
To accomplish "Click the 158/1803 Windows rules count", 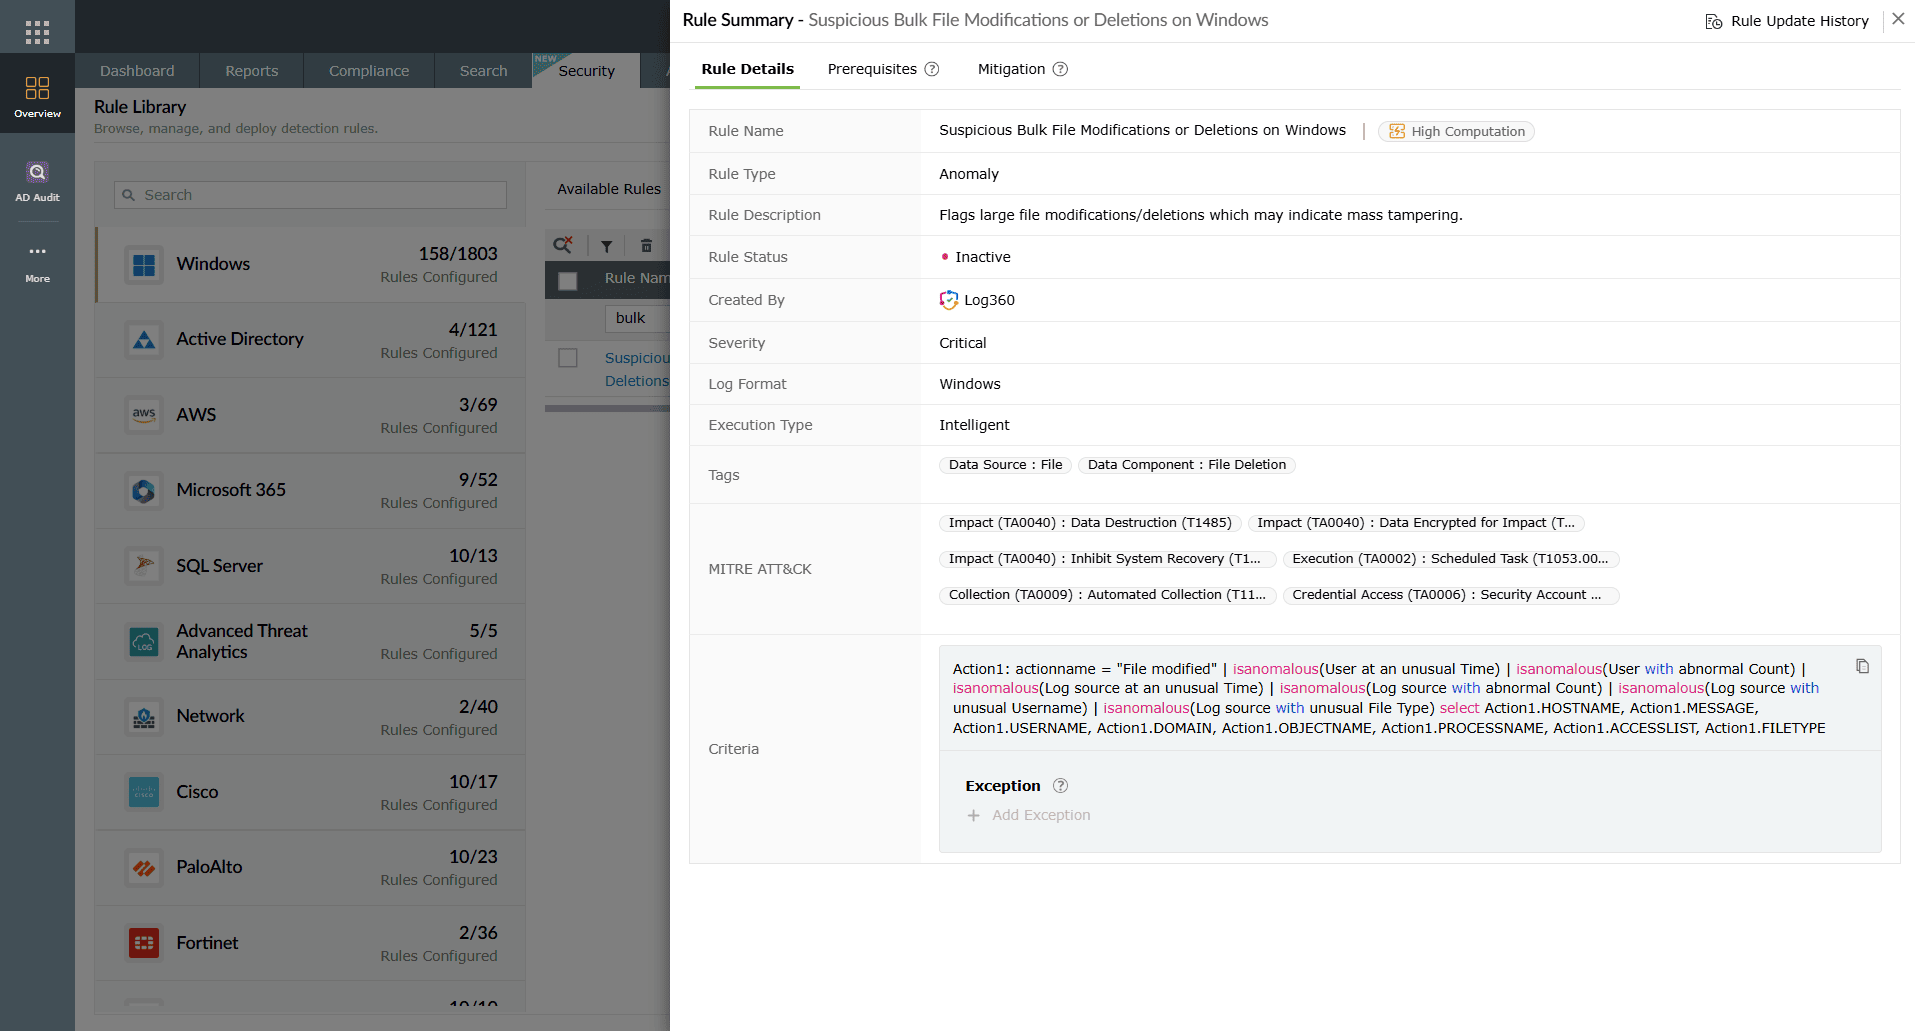I will (458, 254).
